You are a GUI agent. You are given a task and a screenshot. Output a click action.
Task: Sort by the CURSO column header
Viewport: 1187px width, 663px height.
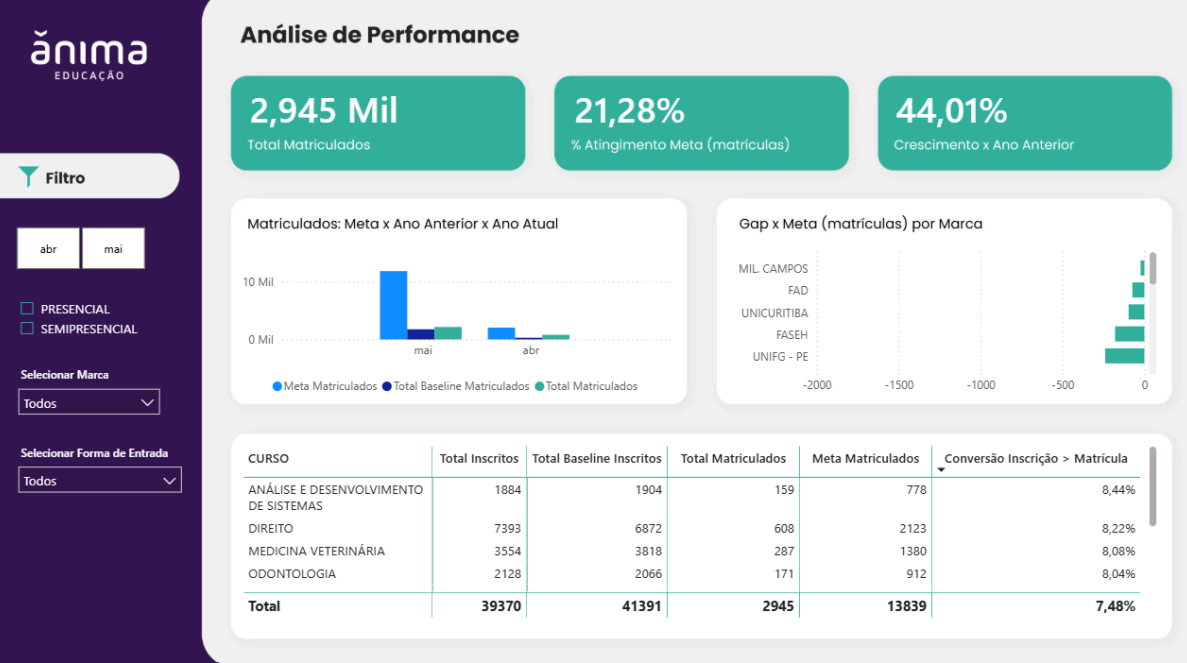(268, 459)
